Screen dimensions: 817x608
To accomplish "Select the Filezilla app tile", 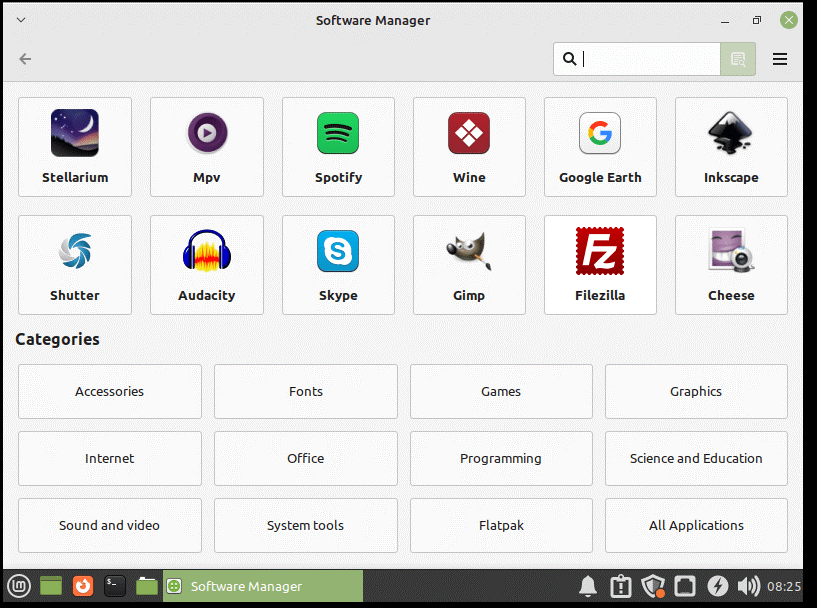I will tap(600, 265).
